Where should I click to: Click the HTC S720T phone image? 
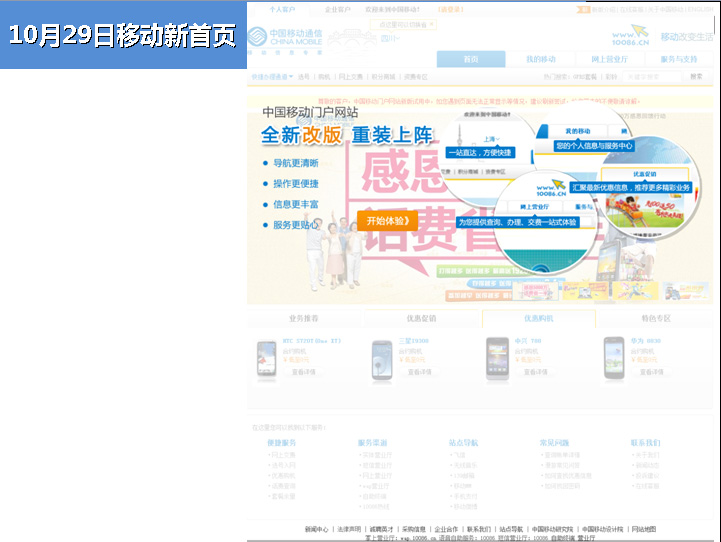click(x=267, y=359)
